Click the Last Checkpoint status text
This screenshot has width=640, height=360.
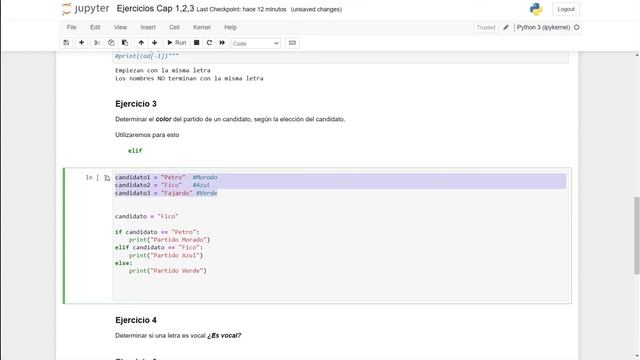tap(241, 9)
